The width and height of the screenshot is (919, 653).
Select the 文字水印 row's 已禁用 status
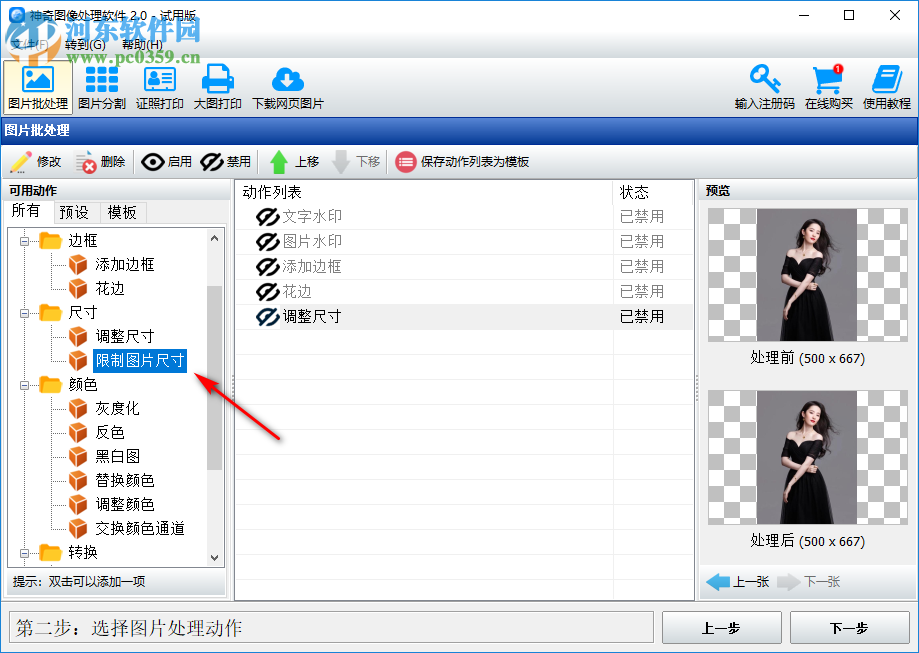pyautogui.click(x=642, y=217)
